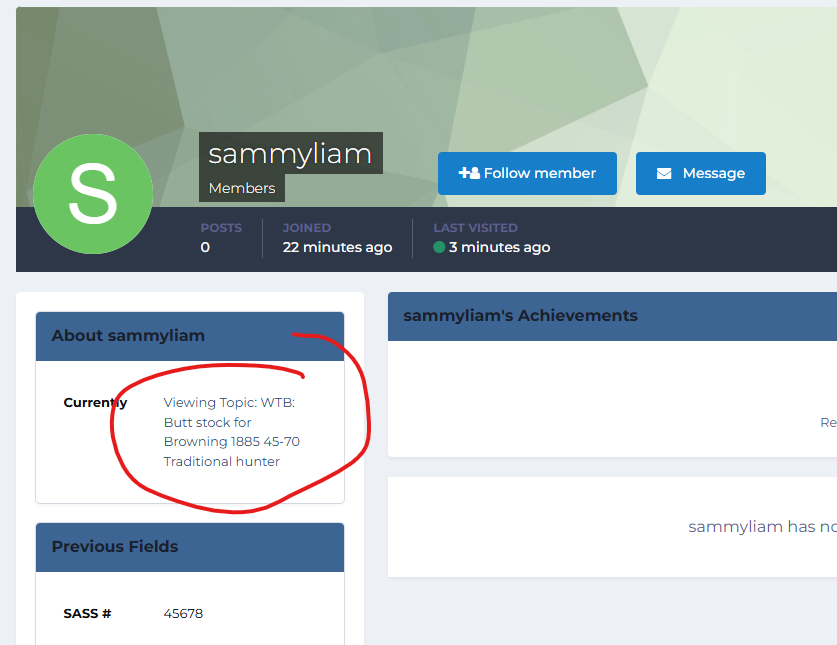Click the green online status dot
This screenshot has height=645, width=837.
(x=439, y=248)
